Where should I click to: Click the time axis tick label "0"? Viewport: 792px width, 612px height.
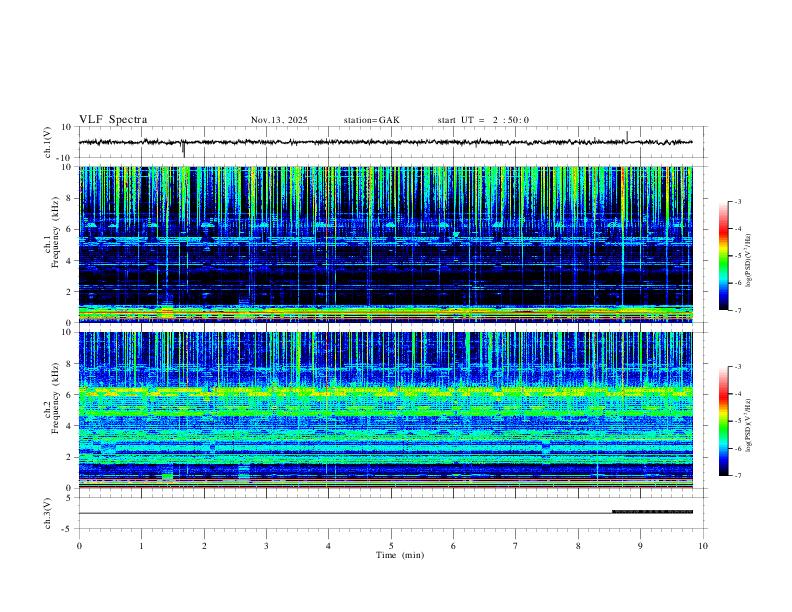pyautogui.click(x=79, y=546)
